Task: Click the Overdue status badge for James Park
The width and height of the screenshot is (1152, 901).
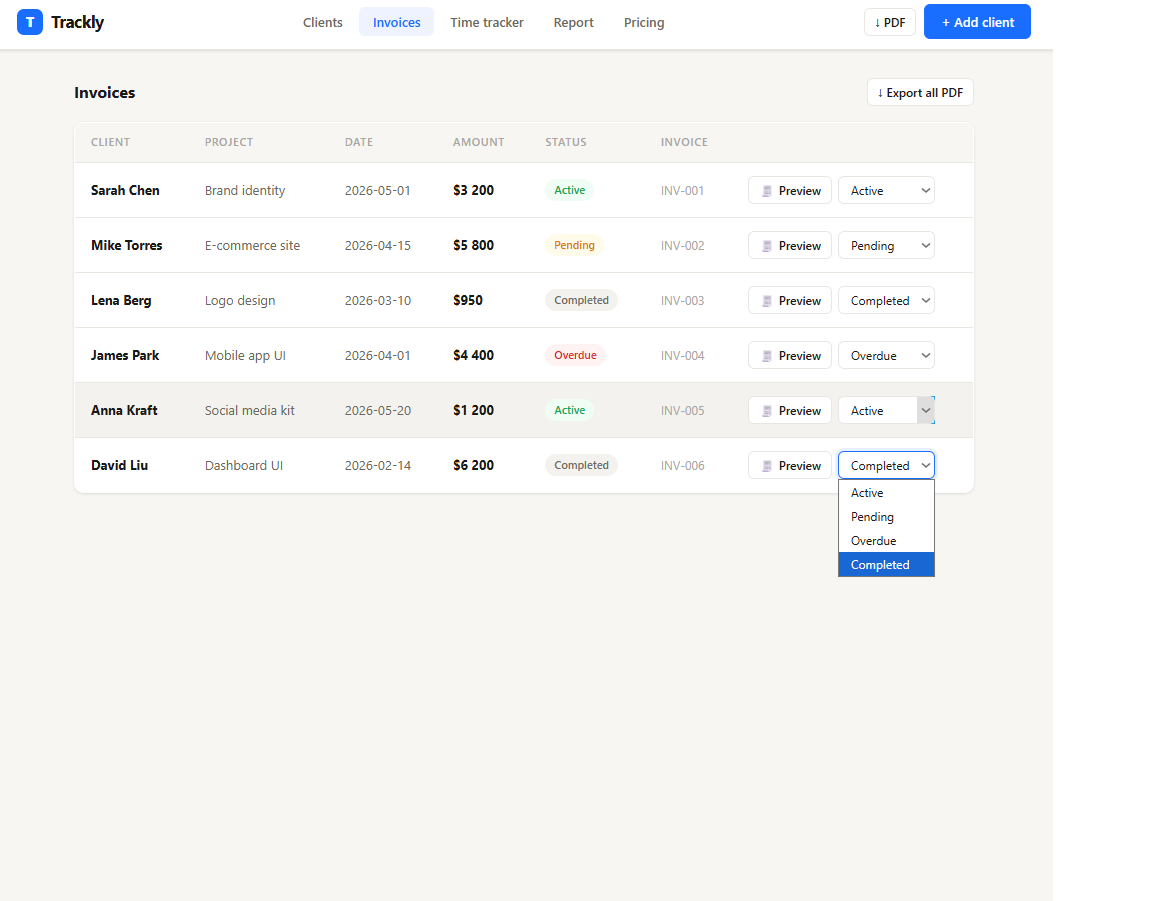Action: (x=575, y=356)
